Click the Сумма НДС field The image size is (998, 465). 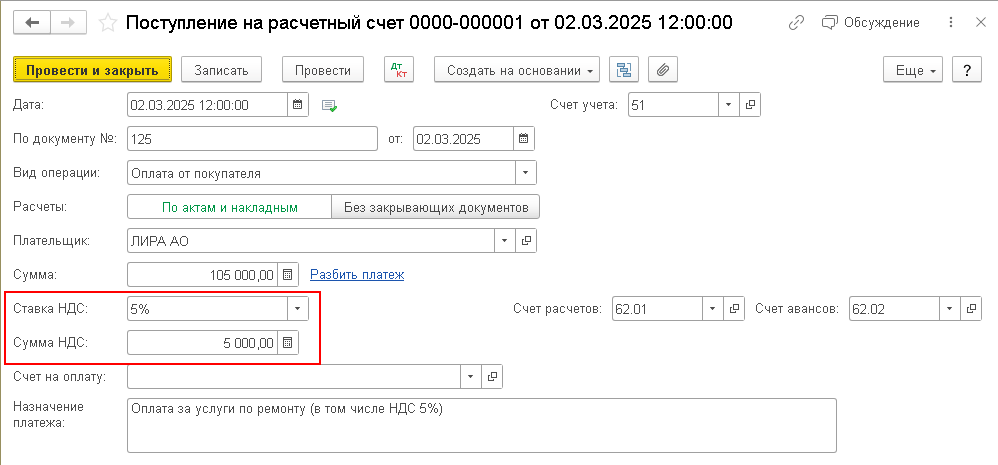tap(202, 343)
